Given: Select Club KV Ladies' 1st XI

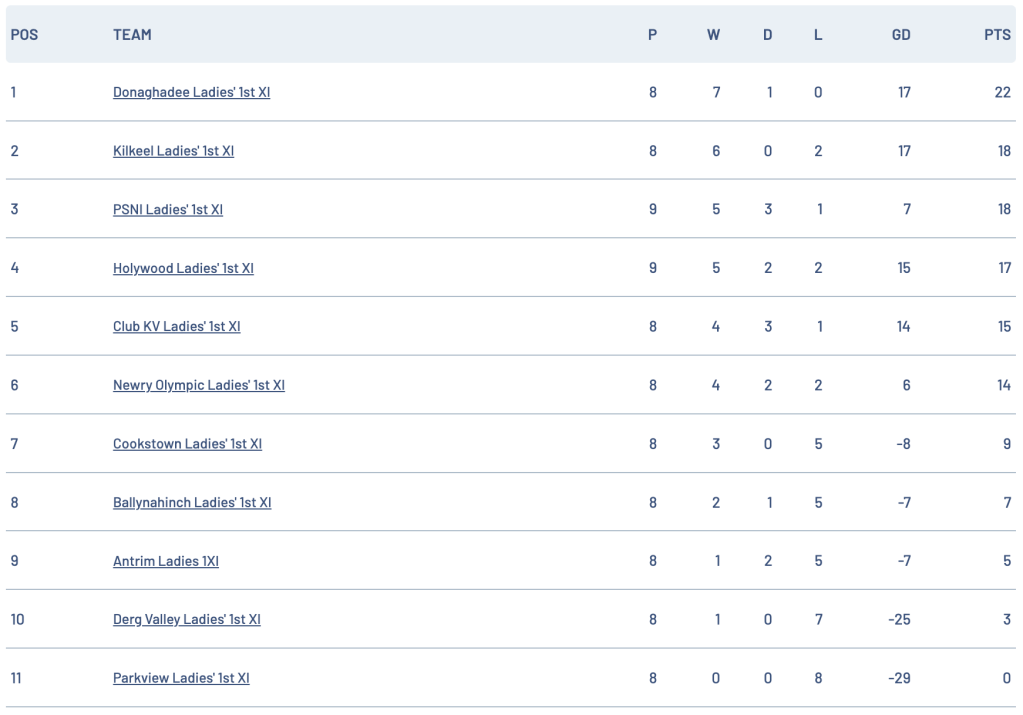Looking at the screenshot, I should coord(176,326).
